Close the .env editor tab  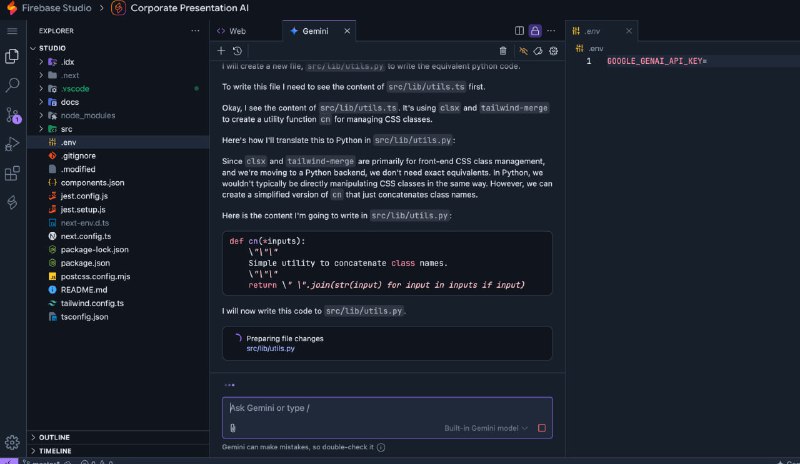(629, 31)
